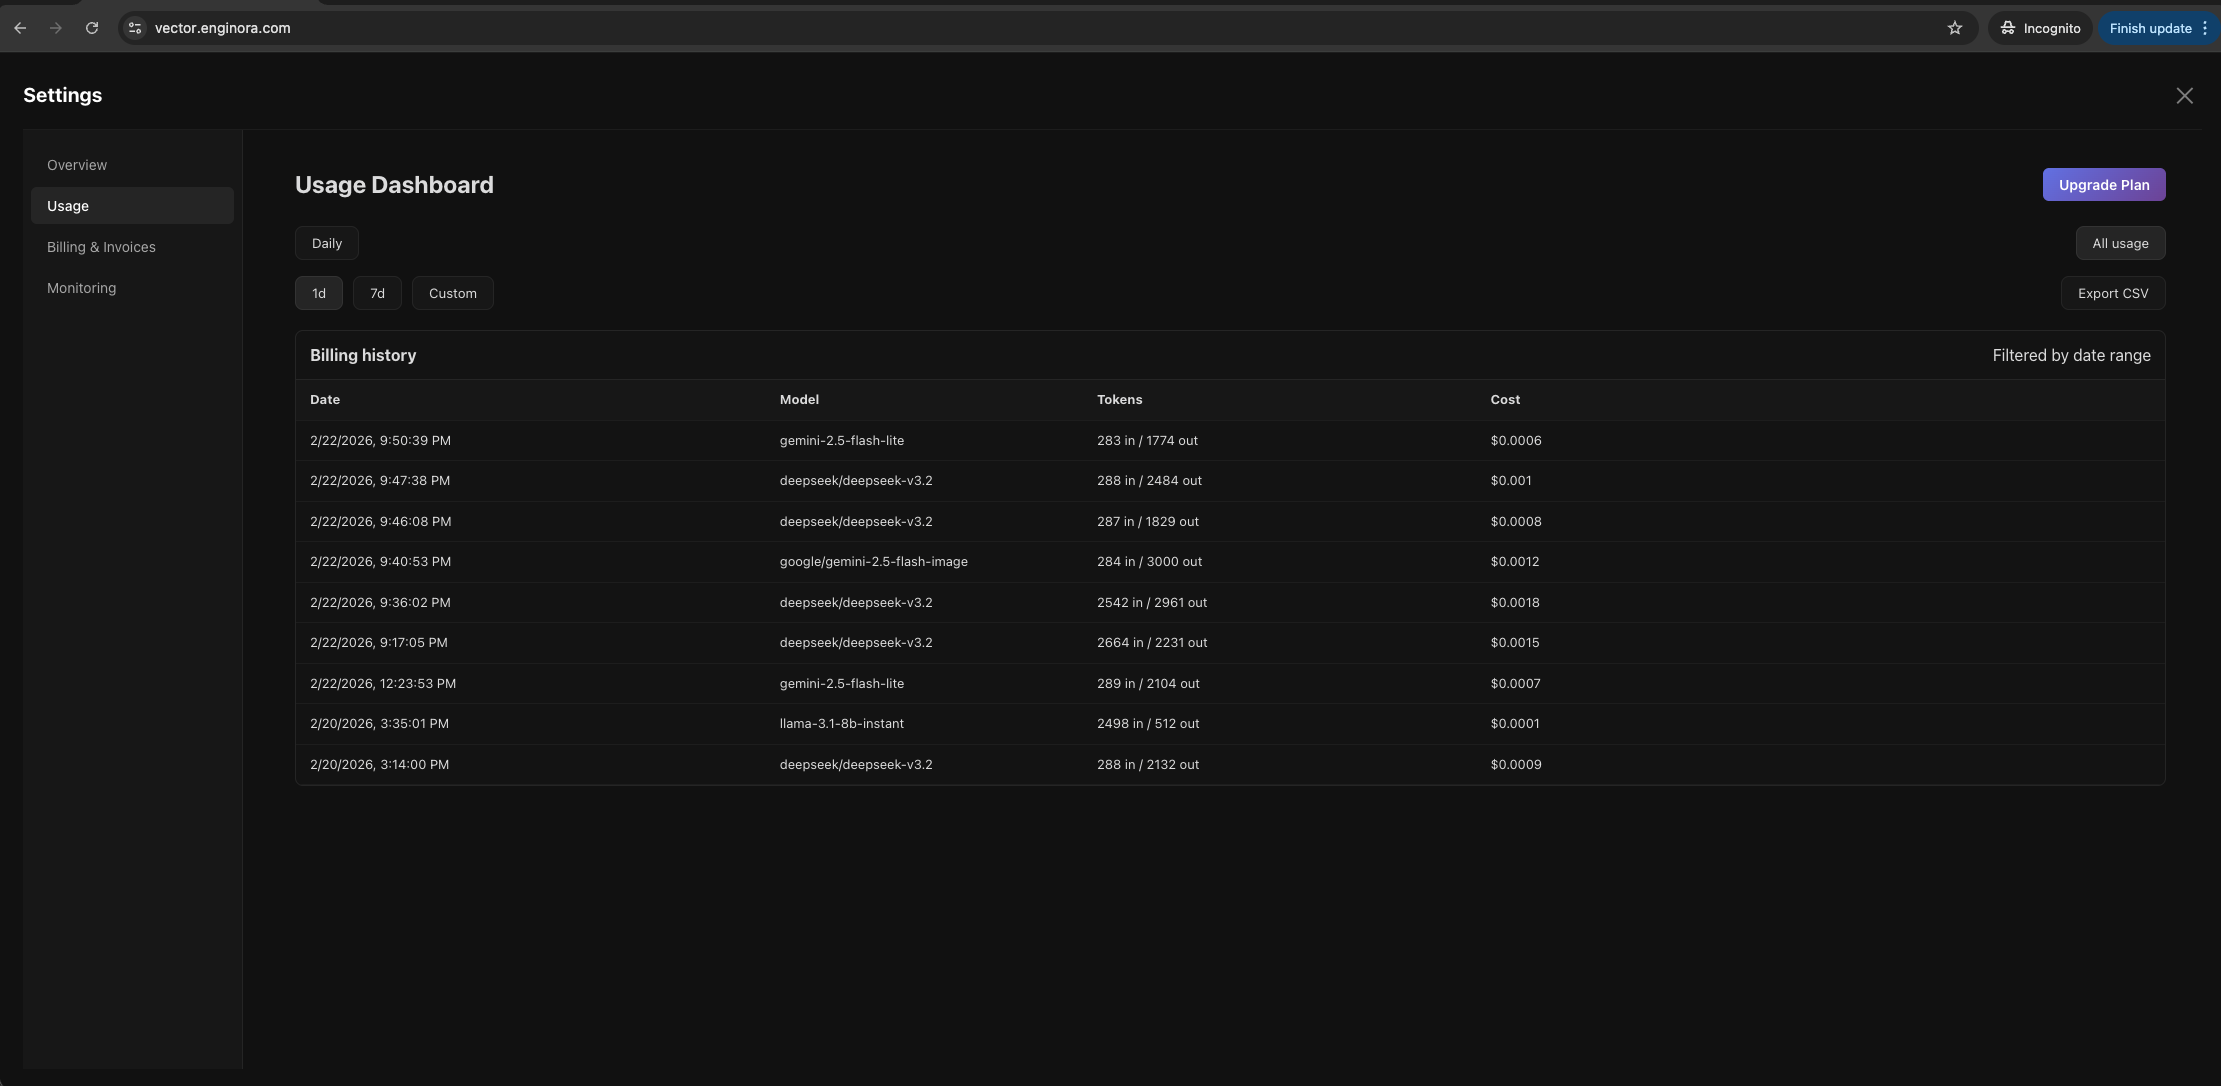This screenshot has width=2221, height=1086.
Task: Select the 1d range toggle
Action: [319, 293]
